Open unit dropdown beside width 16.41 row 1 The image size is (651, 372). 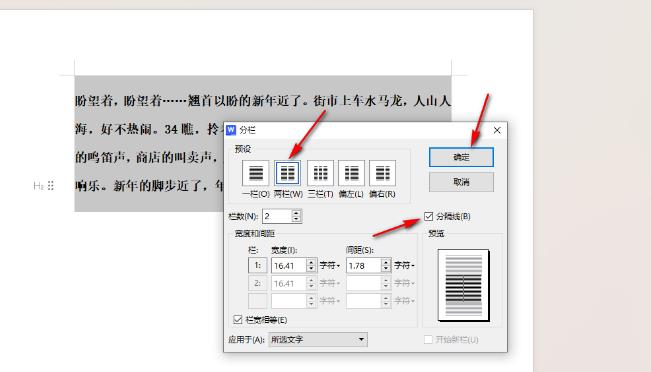point(330,265)
